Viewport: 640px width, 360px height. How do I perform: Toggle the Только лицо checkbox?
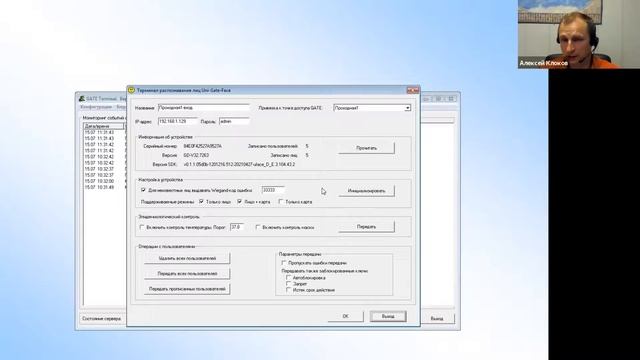pyautogui.click(x=201, y=202)
